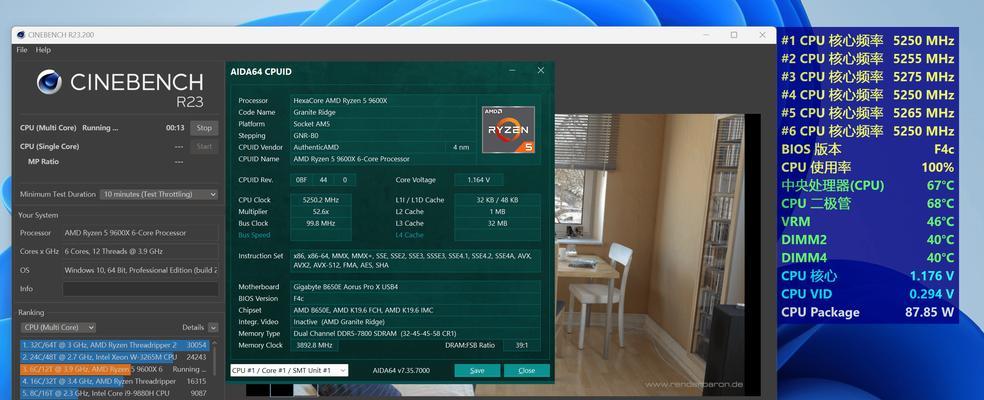Click the VRM 46°C sensor reading

(868, 222)
